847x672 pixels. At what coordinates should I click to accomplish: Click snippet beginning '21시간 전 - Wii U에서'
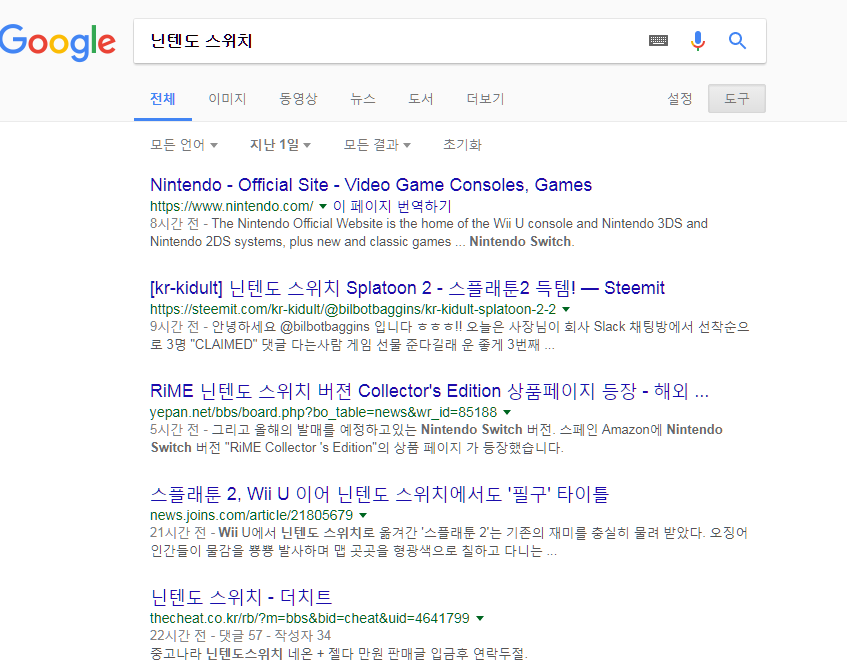point(449,542)
